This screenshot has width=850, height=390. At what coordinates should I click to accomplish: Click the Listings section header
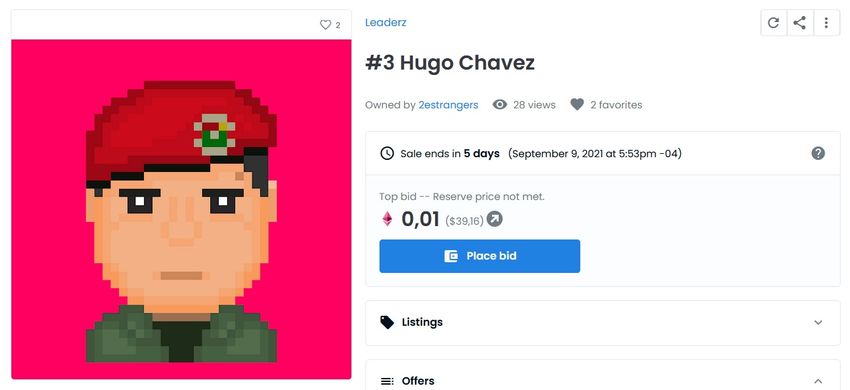point(603,323)
